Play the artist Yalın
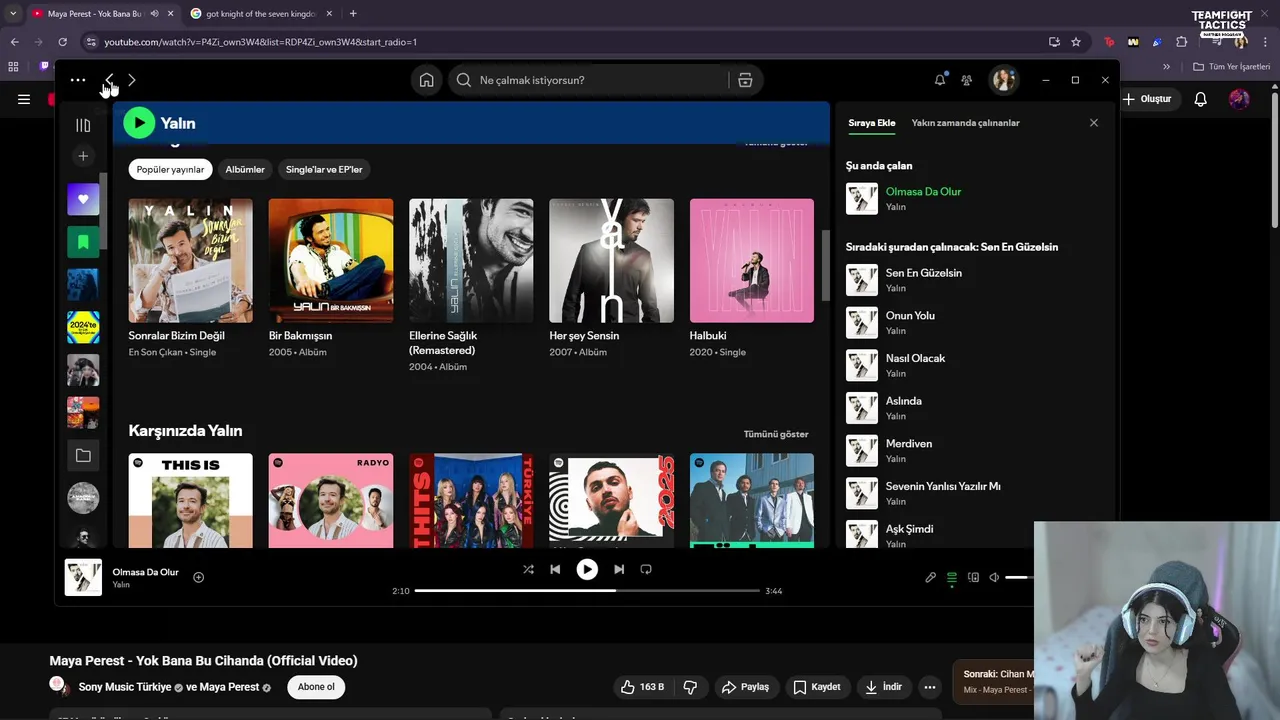This screenshot has width=1280, height=720. 139,123
